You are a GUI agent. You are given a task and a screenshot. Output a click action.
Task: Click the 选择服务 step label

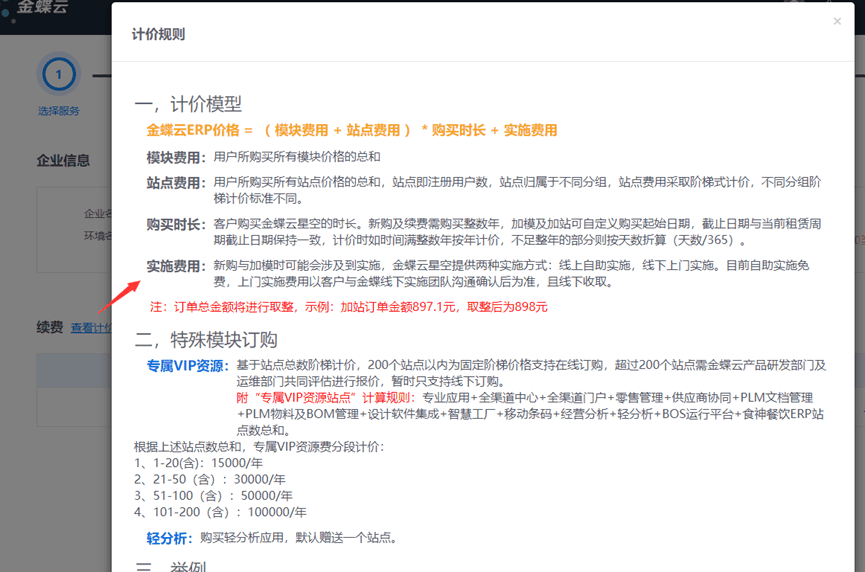pyautogui.click(x=58, y=111)
